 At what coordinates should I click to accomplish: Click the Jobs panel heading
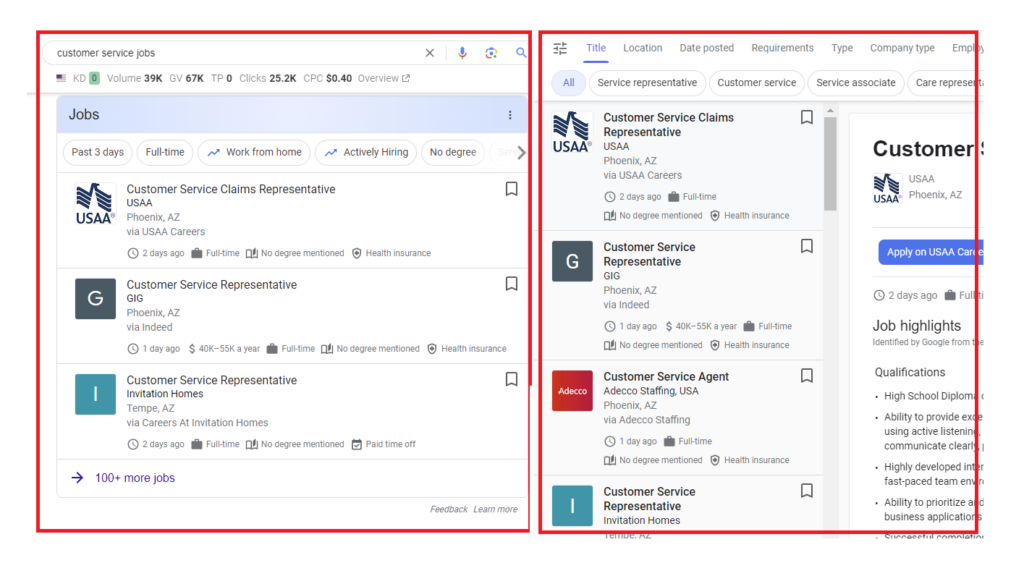[84, 115]
